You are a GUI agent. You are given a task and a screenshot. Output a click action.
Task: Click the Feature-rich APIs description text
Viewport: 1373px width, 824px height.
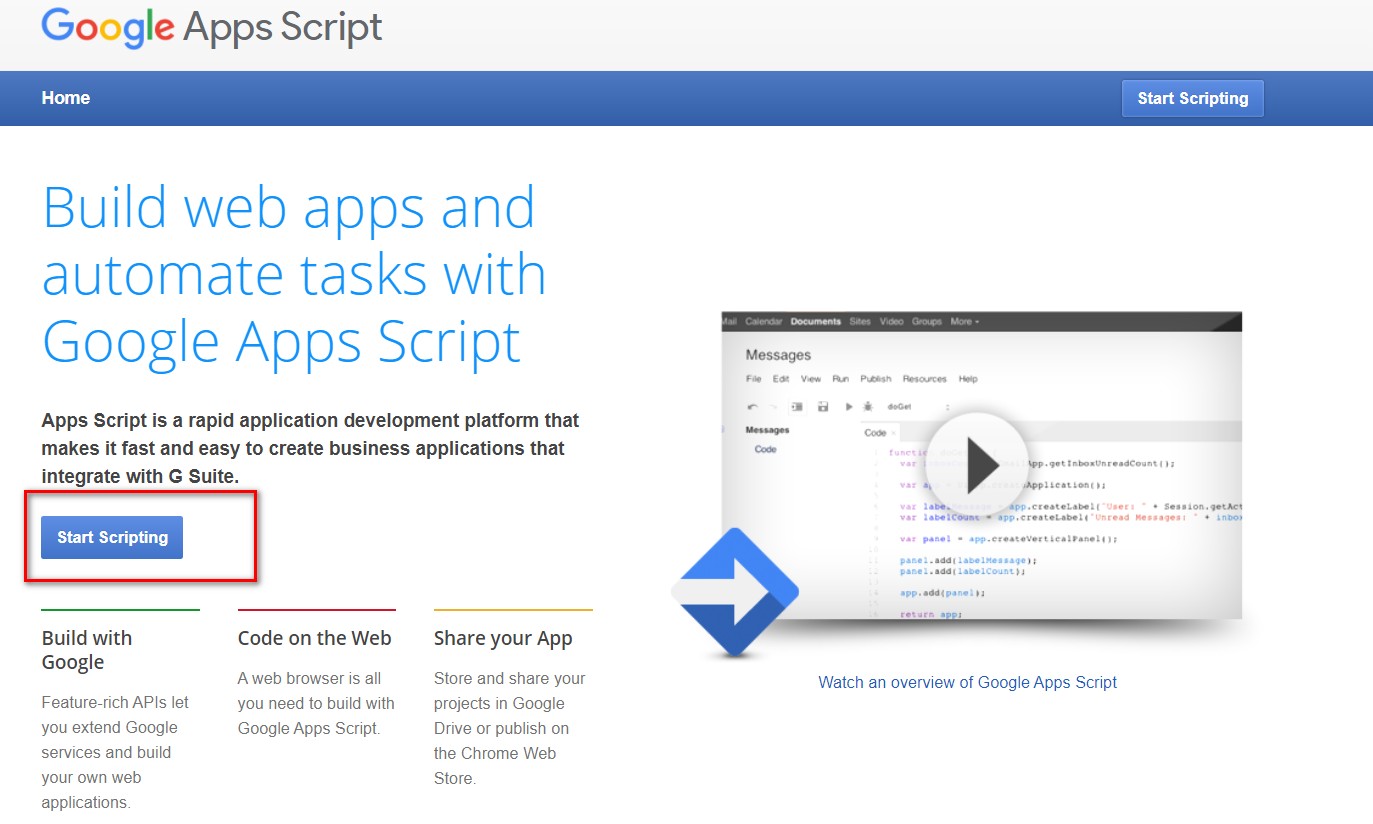(115, 752)
